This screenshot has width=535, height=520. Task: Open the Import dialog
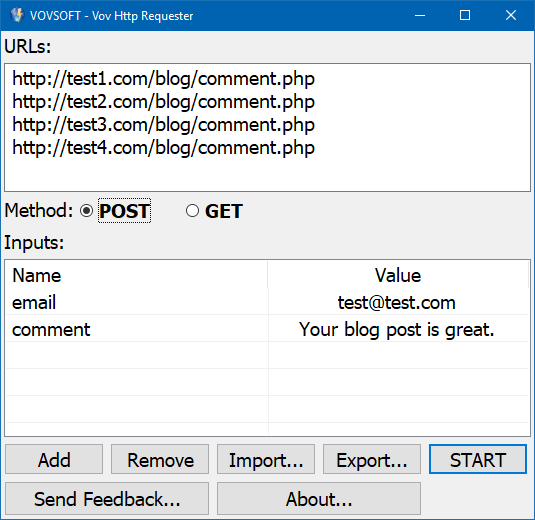click(266, 459)
